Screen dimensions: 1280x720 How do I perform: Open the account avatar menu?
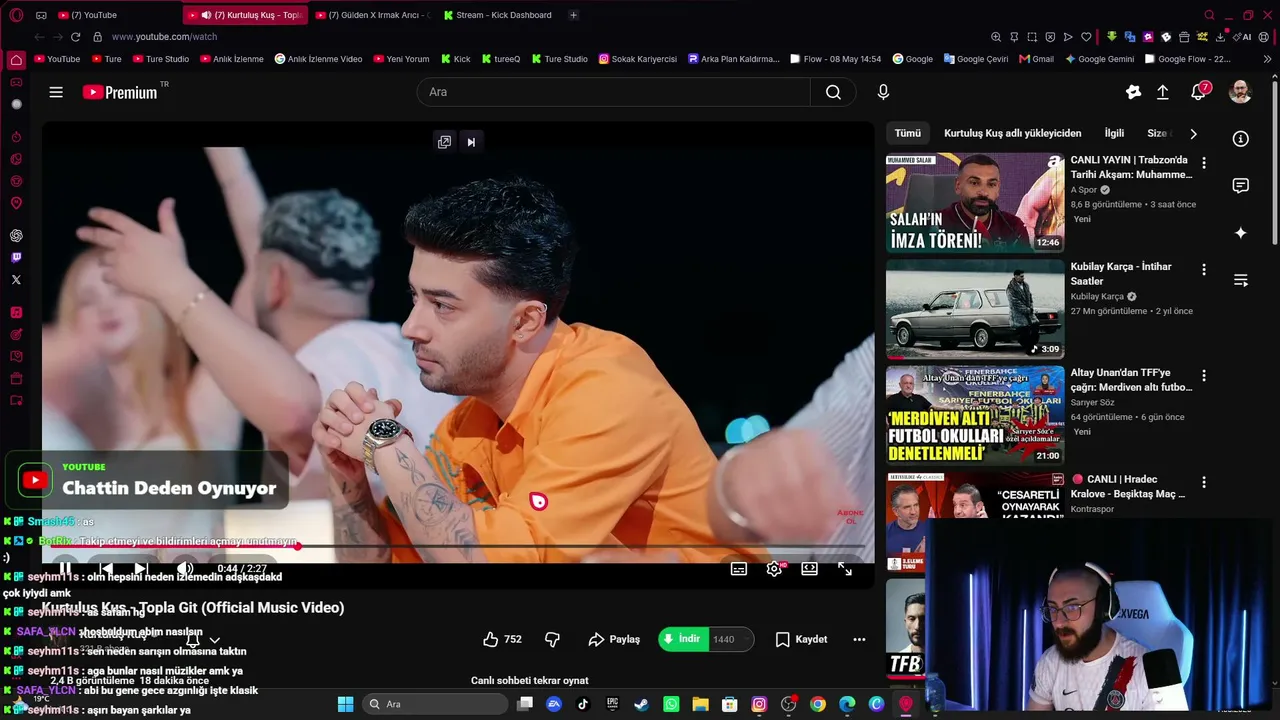[x=1240, y=92]
